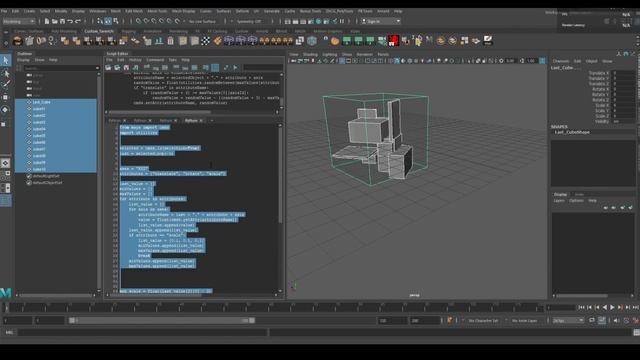Open the Sign In account dropdown
Image resolution: width=640 pixels, height=360 pixels.
(381, 21)
